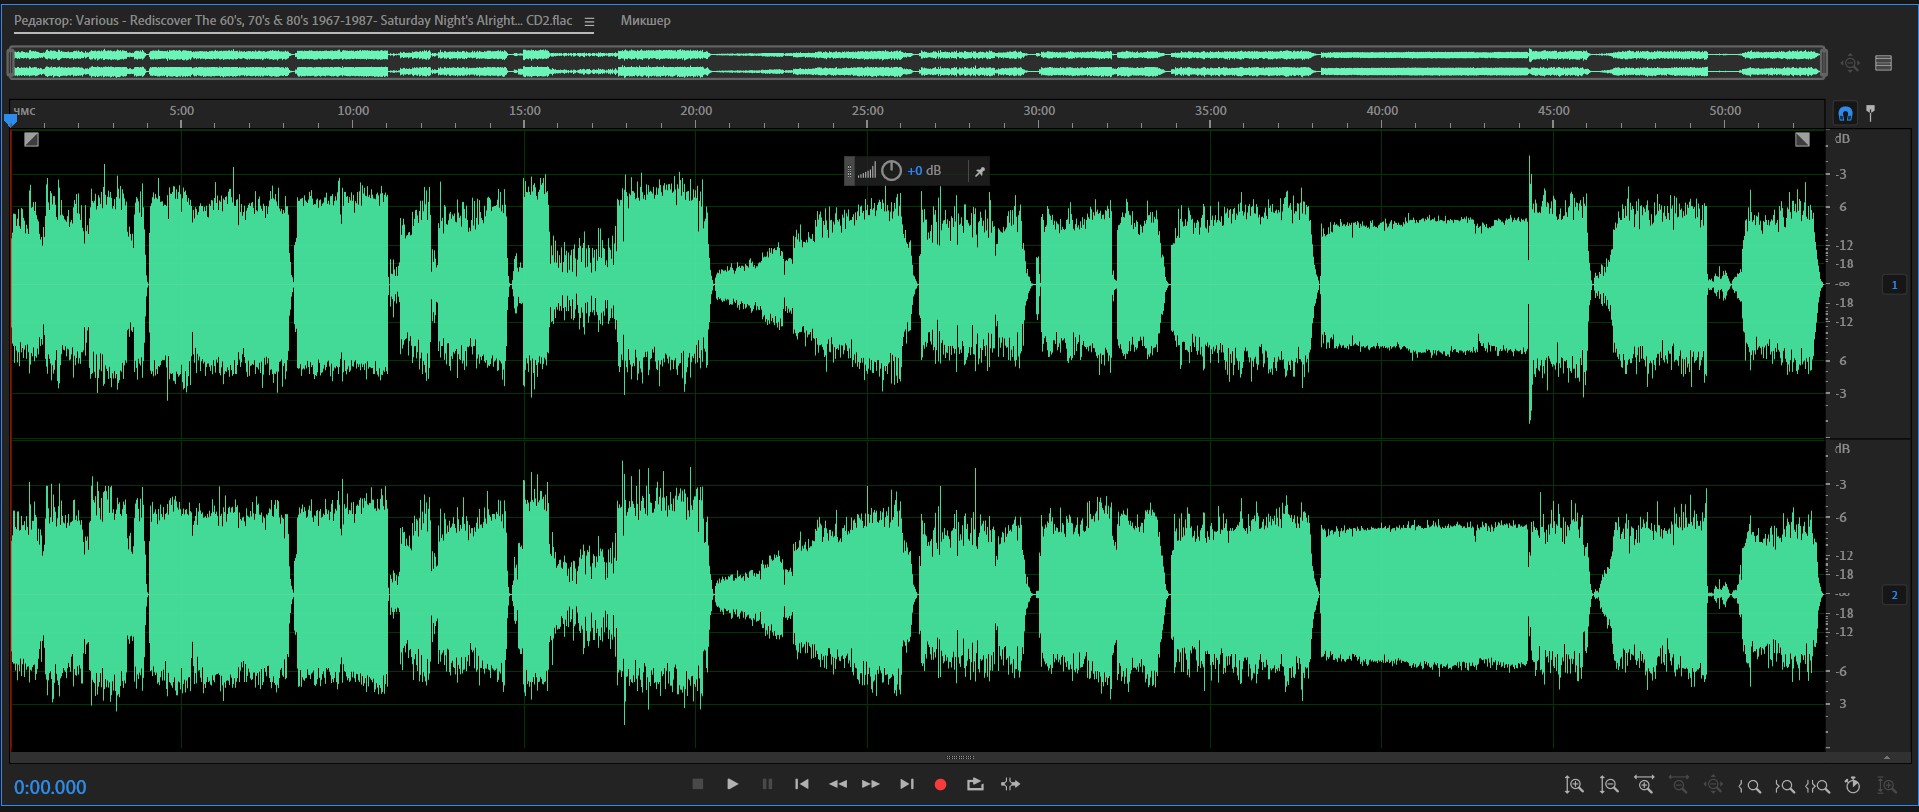Toggle skip selection icon in transport bar

[1010, 785]
